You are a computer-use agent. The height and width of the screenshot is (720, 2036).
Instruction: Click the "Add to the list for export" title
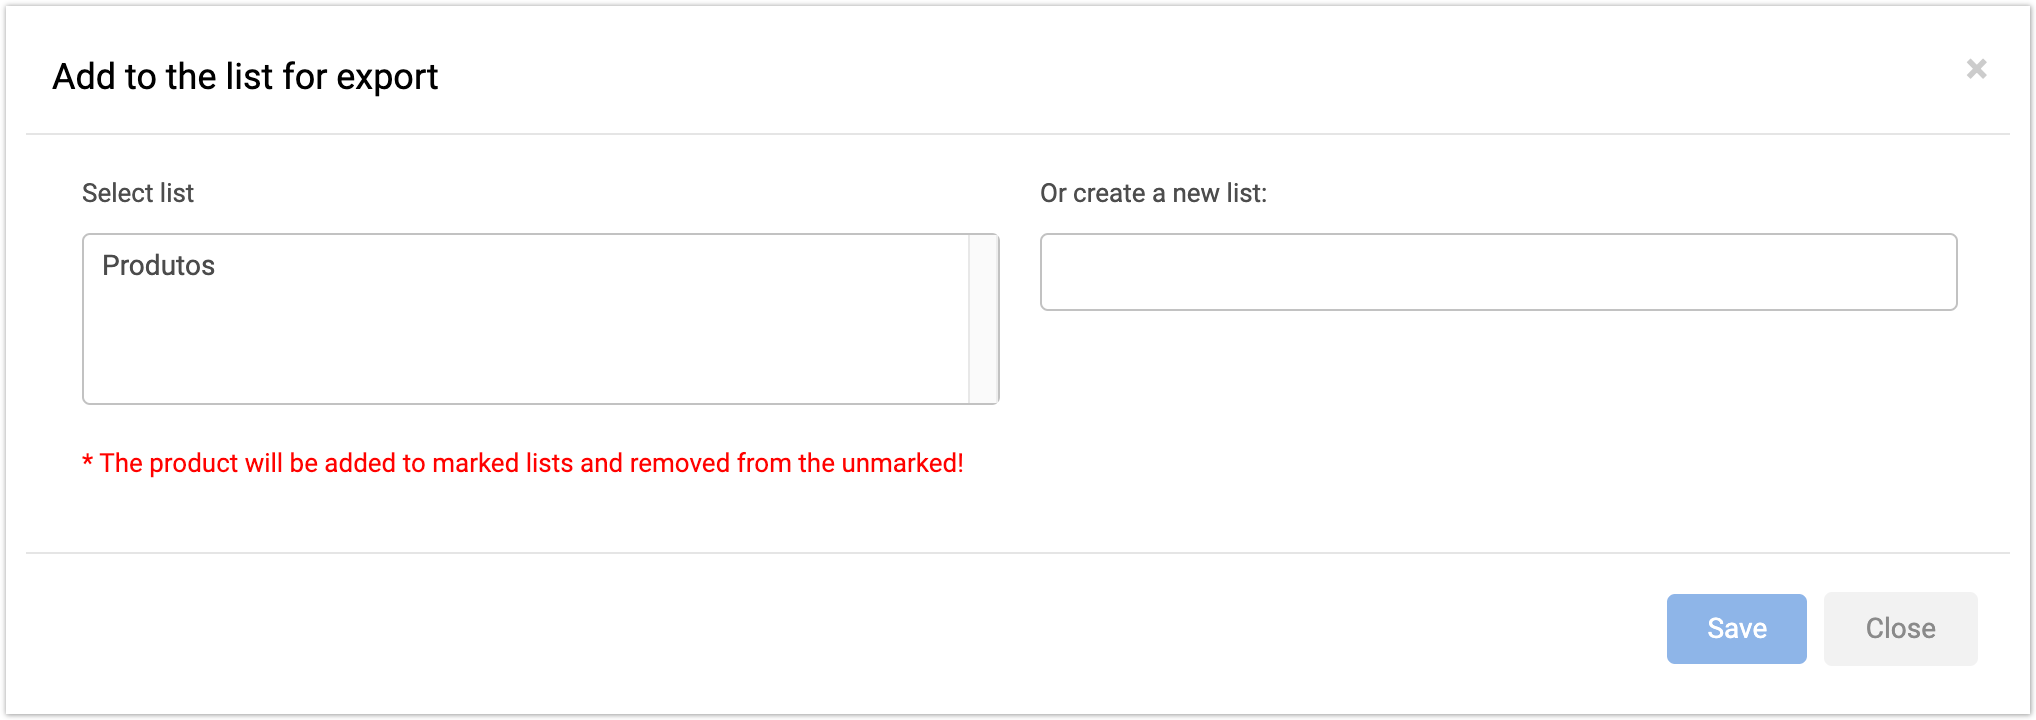click(x=245, y=77)
